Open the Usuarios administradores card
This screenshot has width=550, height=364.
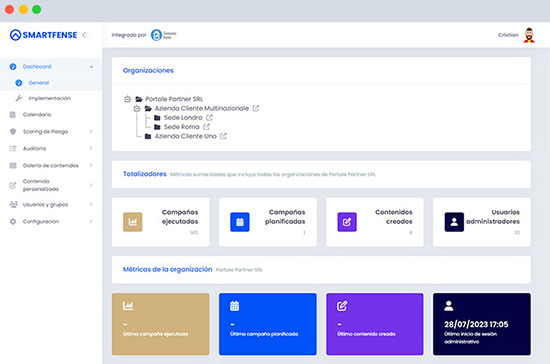pos(482,222)
